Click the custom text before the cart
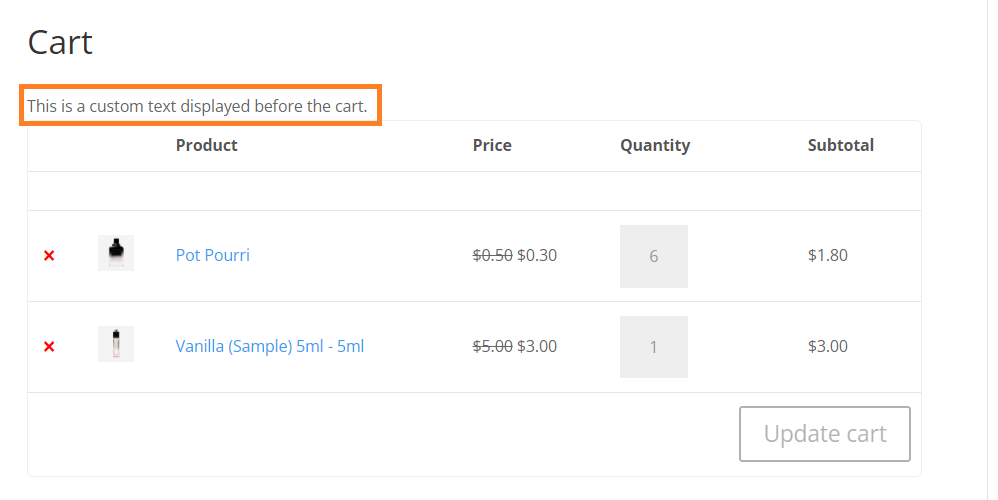 pyautogui.click(x=197, y=106)
